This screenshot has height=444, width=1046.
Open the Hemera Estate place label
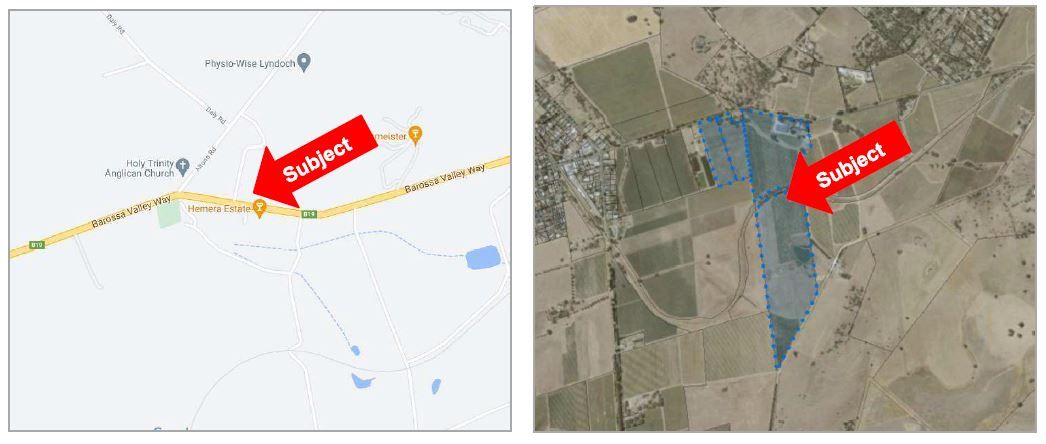[x=217, y=209]
